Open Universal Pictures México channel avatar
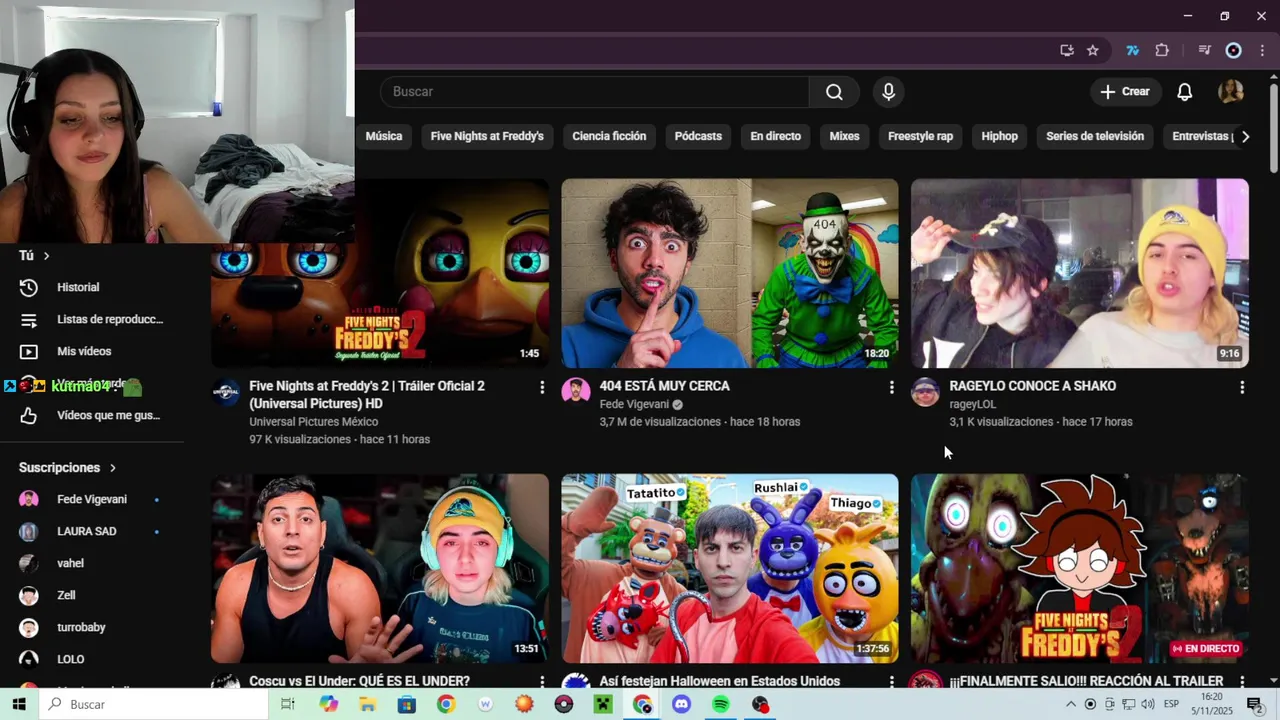 pyautogui.click(x=226, y=391)
